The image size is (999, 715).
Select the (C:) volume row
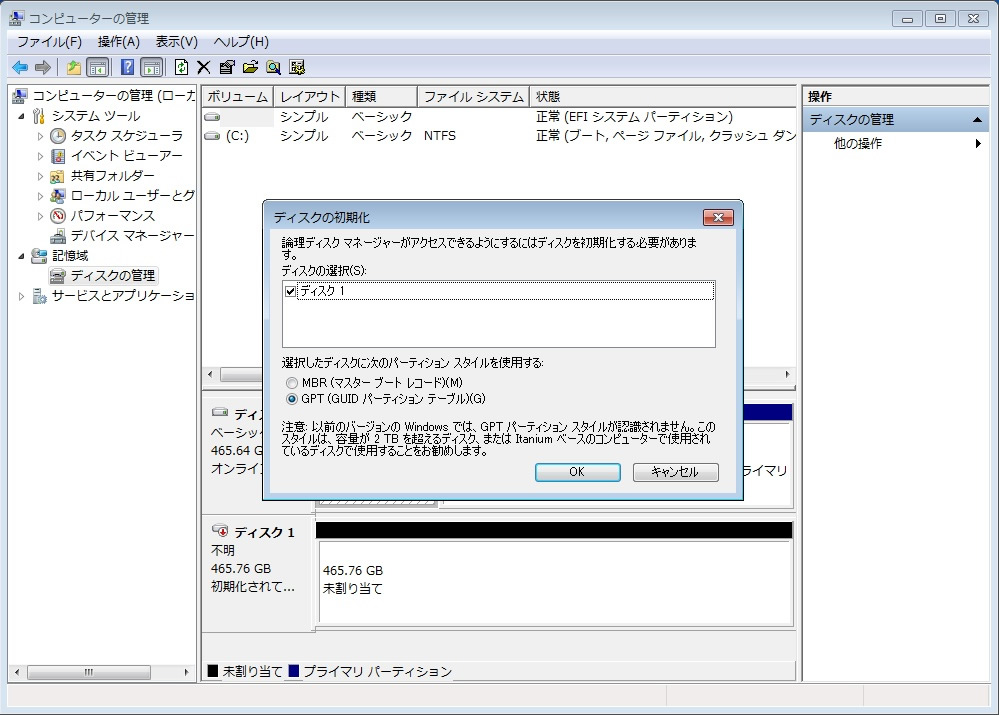point(500,136)
